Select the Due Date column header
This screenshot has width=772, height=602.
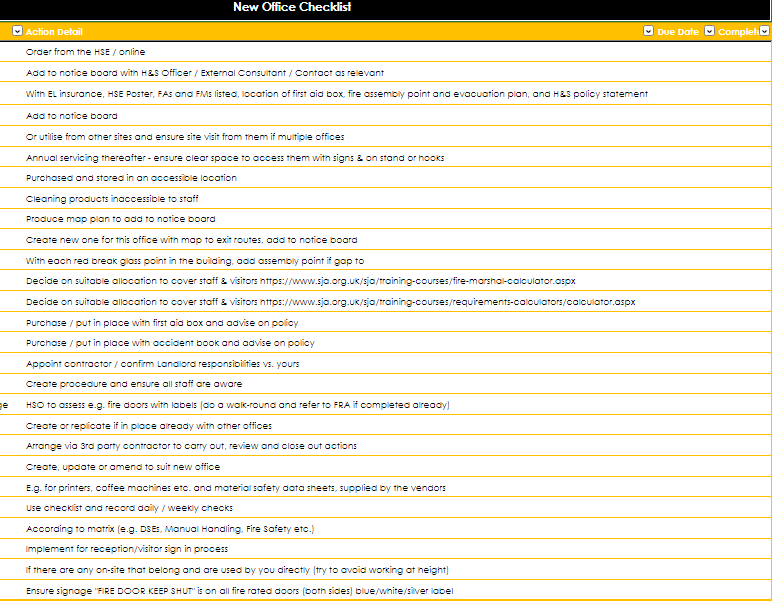678,32
